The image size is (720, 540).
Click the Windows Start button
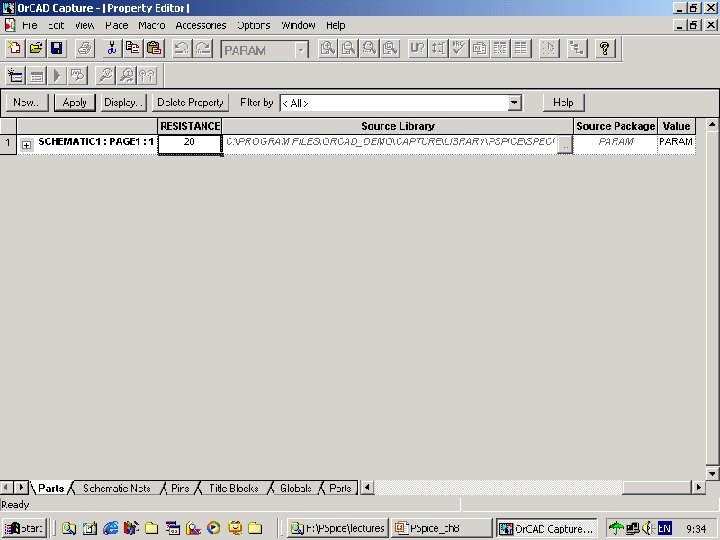click(x=24, y=529)
